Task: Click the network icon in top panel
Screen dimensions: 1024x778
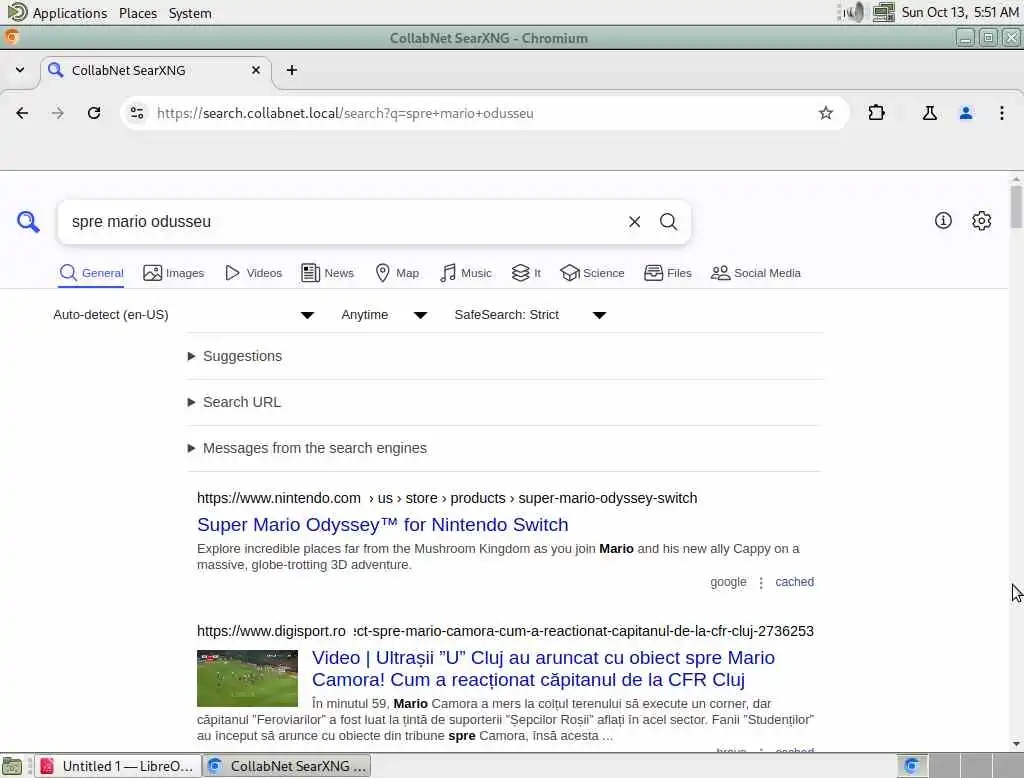Action: point(884,12)
